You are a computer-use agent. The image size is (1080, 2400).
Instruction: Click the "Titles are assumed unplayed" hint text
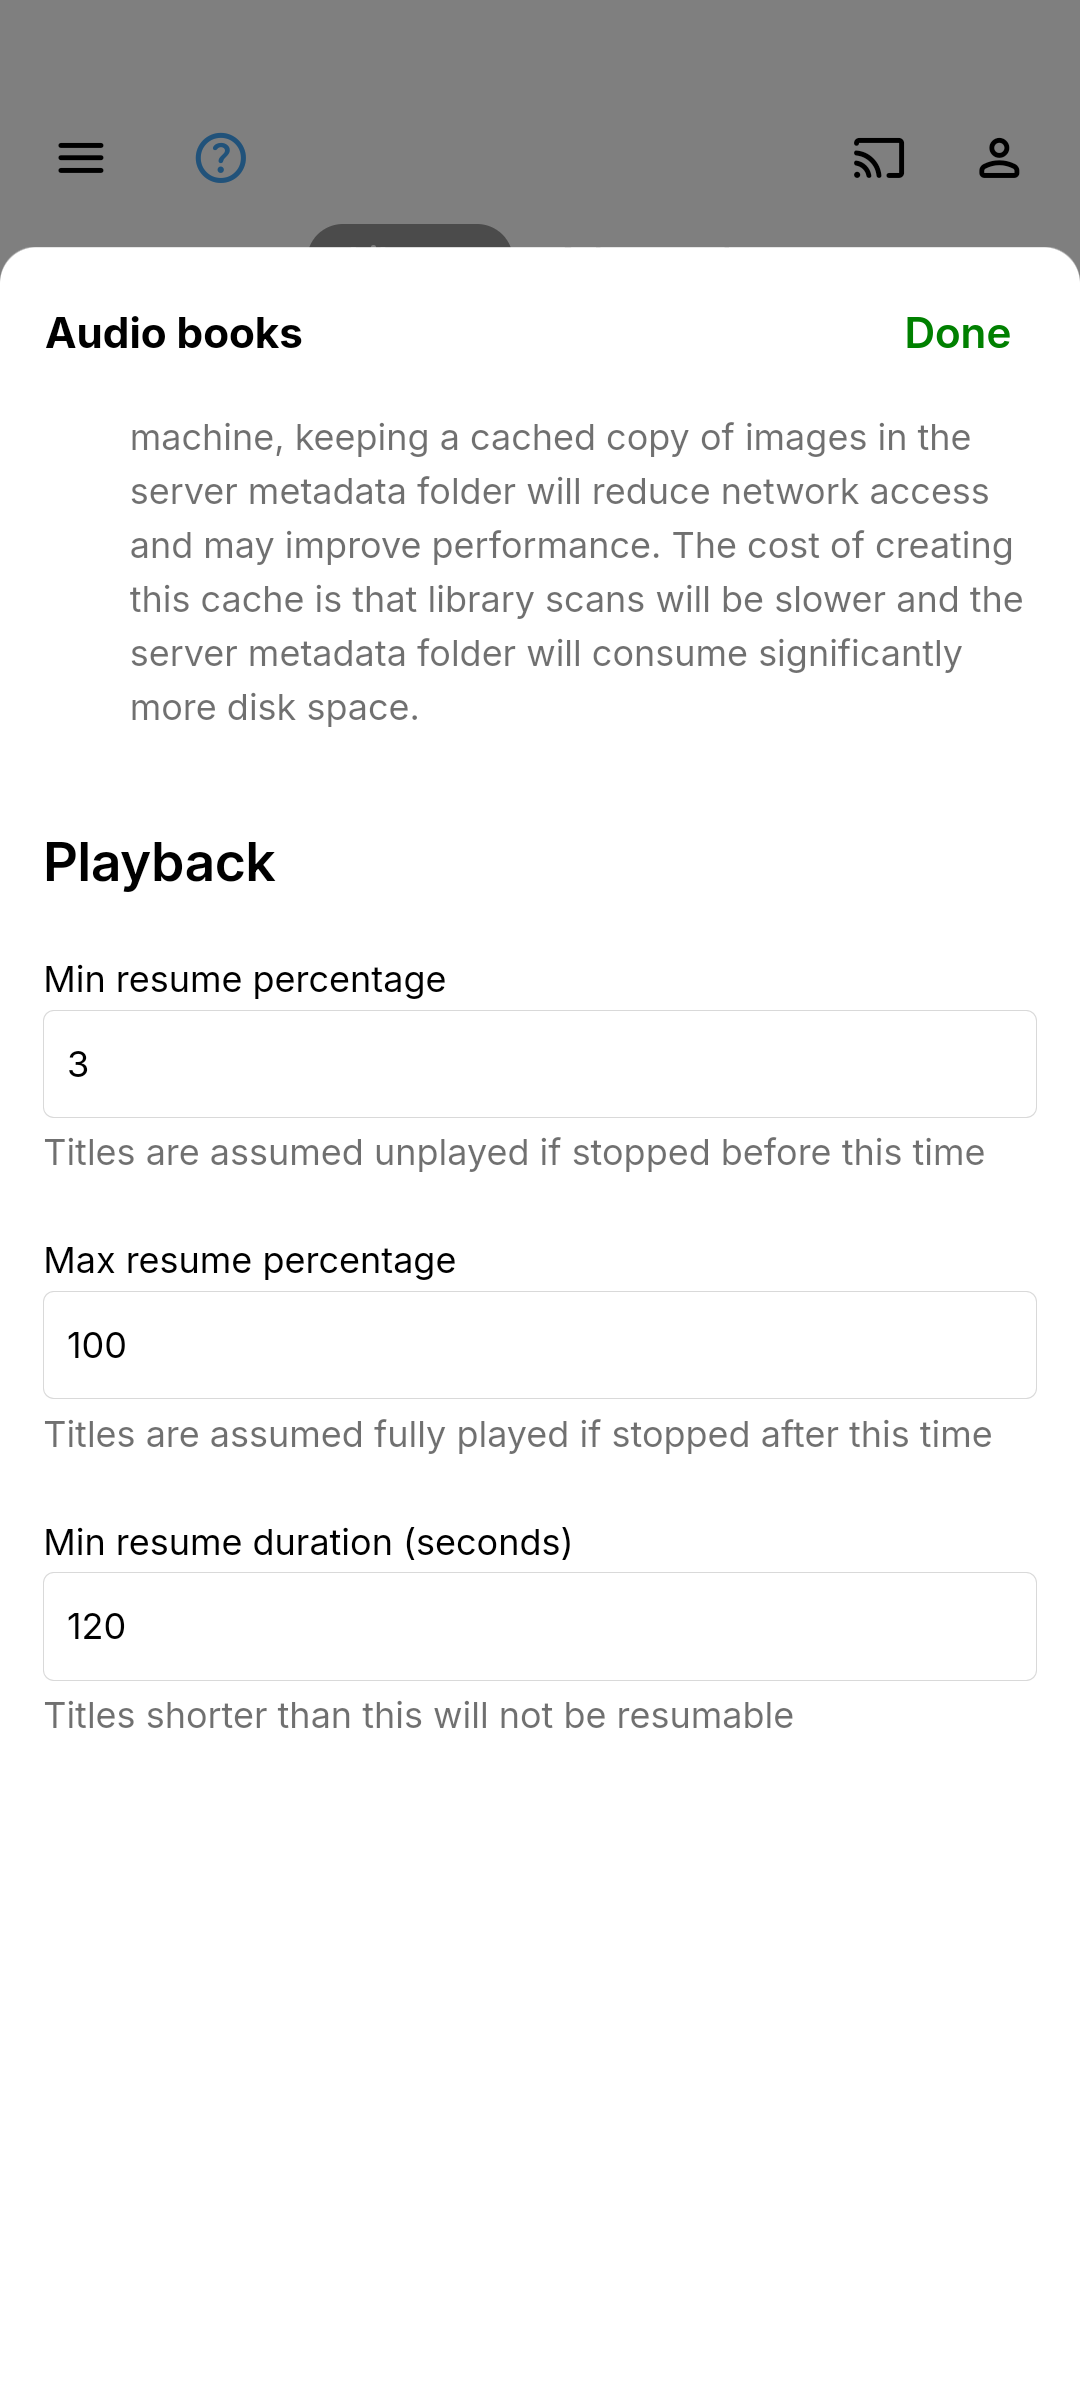pyautogui.click(x=514, y=1152)
